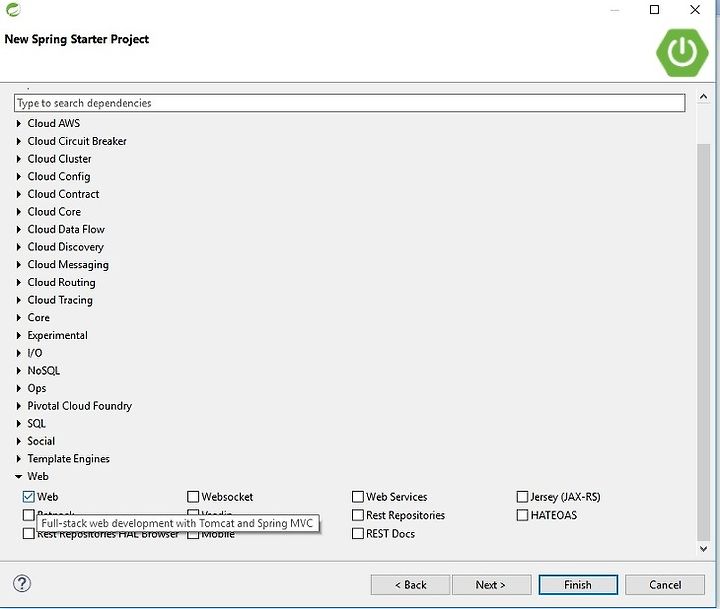720x609 pixels.
Task: Check the Rest Repositories HAL Browser box
Action: click(x=28, y=533)
